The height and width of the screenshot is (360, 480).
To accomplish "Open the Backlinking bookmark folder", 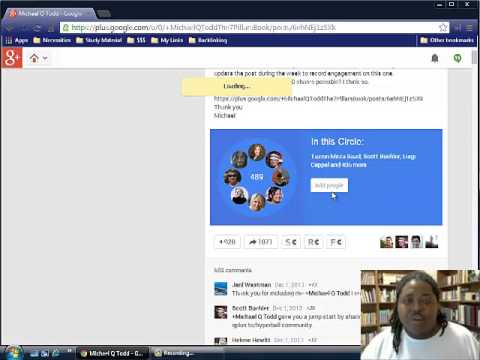I will (208, 40).
